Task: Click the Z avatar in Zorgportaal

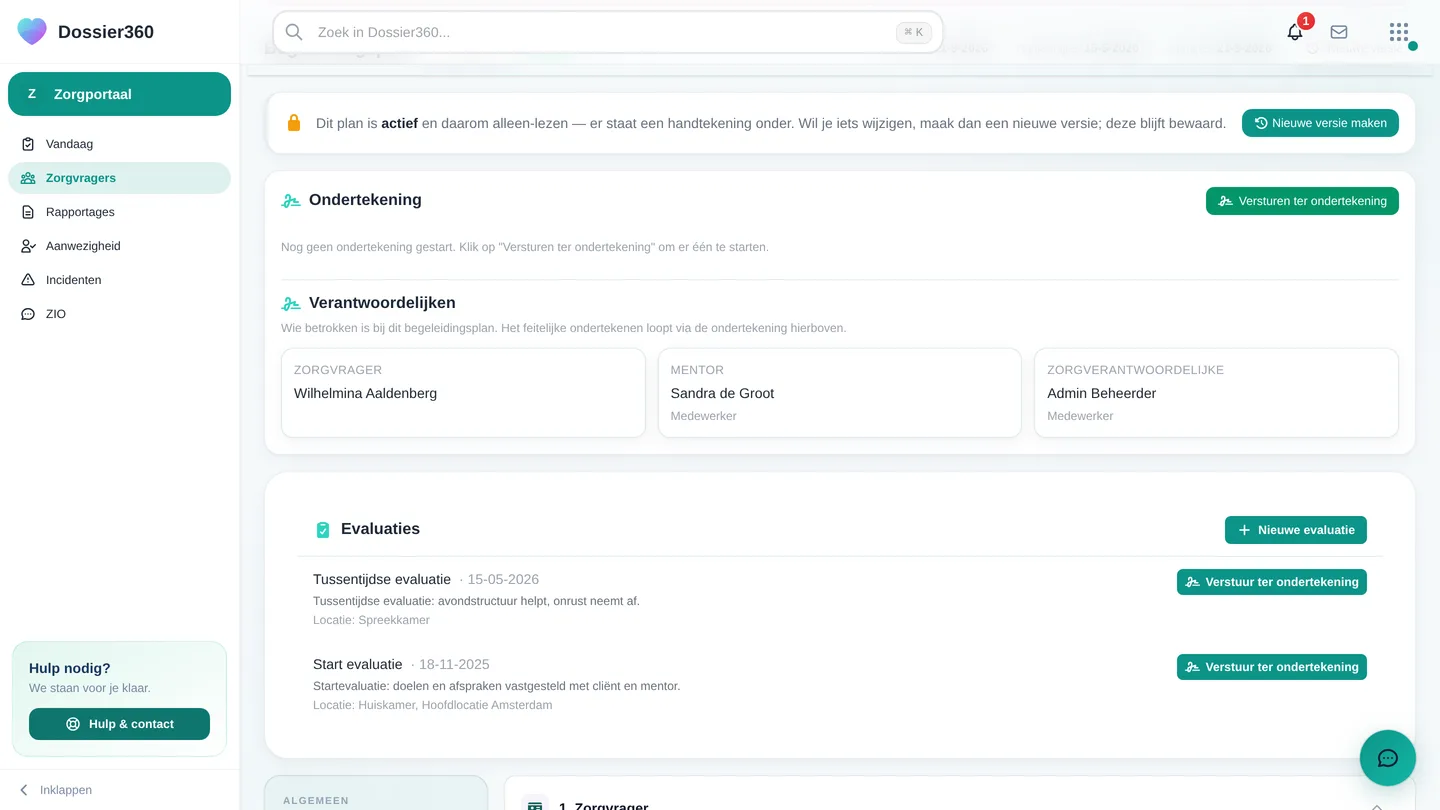Action: tap(32, 94)
